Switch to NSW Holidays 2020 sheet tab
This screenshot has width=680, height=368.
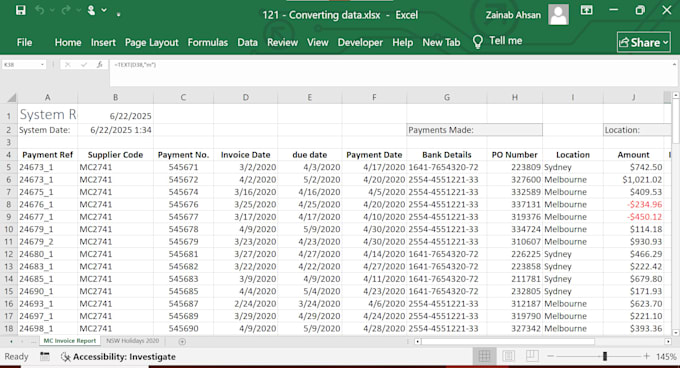(x=133, y=341)
